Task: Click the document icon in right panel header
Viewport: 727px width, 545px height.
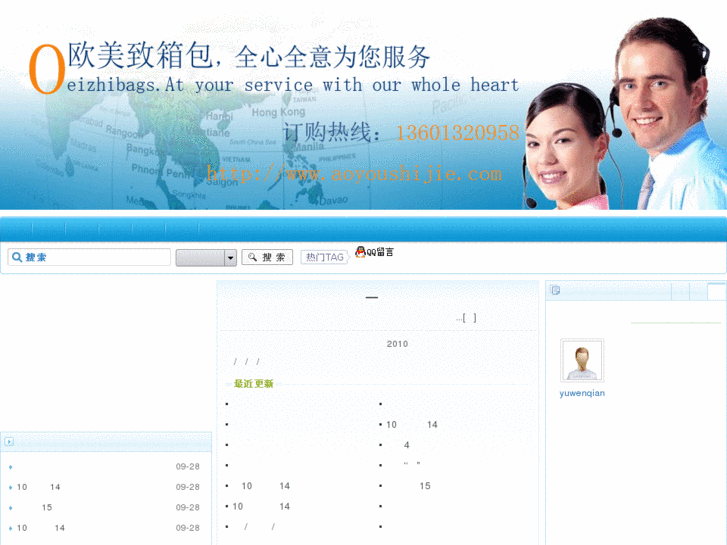Action: [x=555, y=290]
